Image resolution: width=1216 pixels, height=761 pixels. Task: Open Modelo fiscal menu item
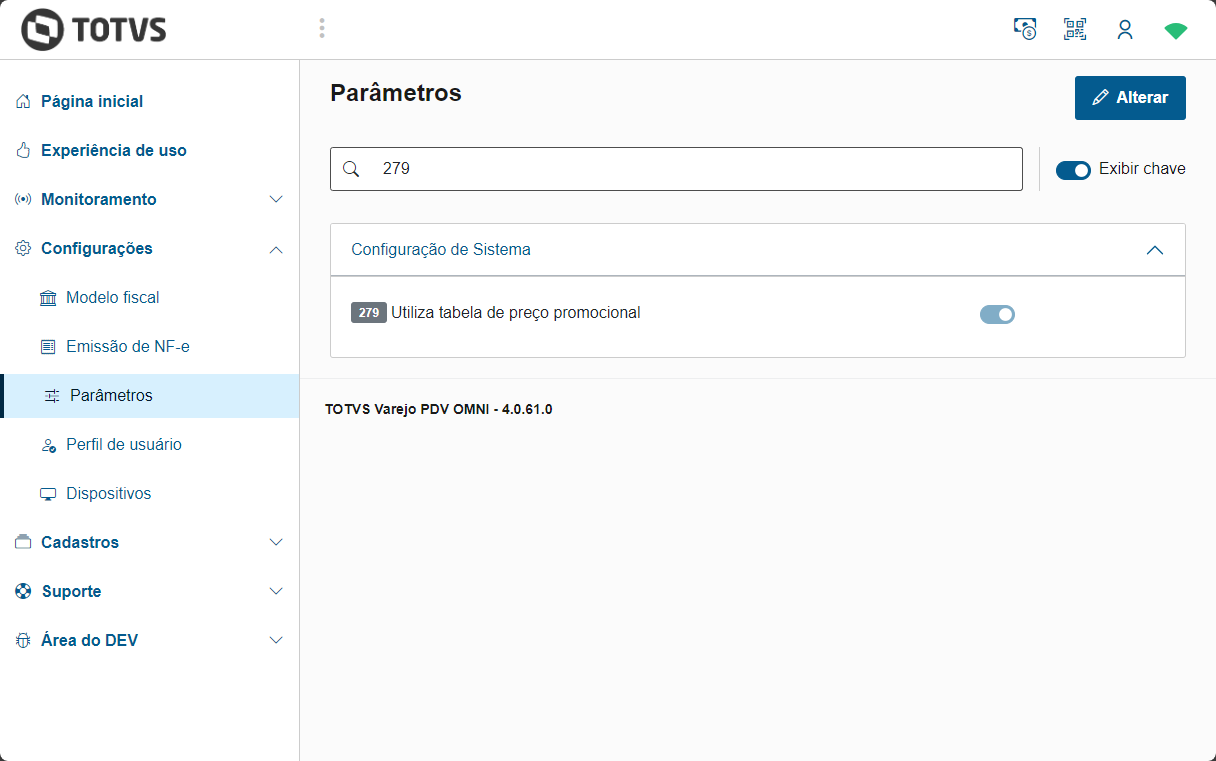tap(112, 297)
